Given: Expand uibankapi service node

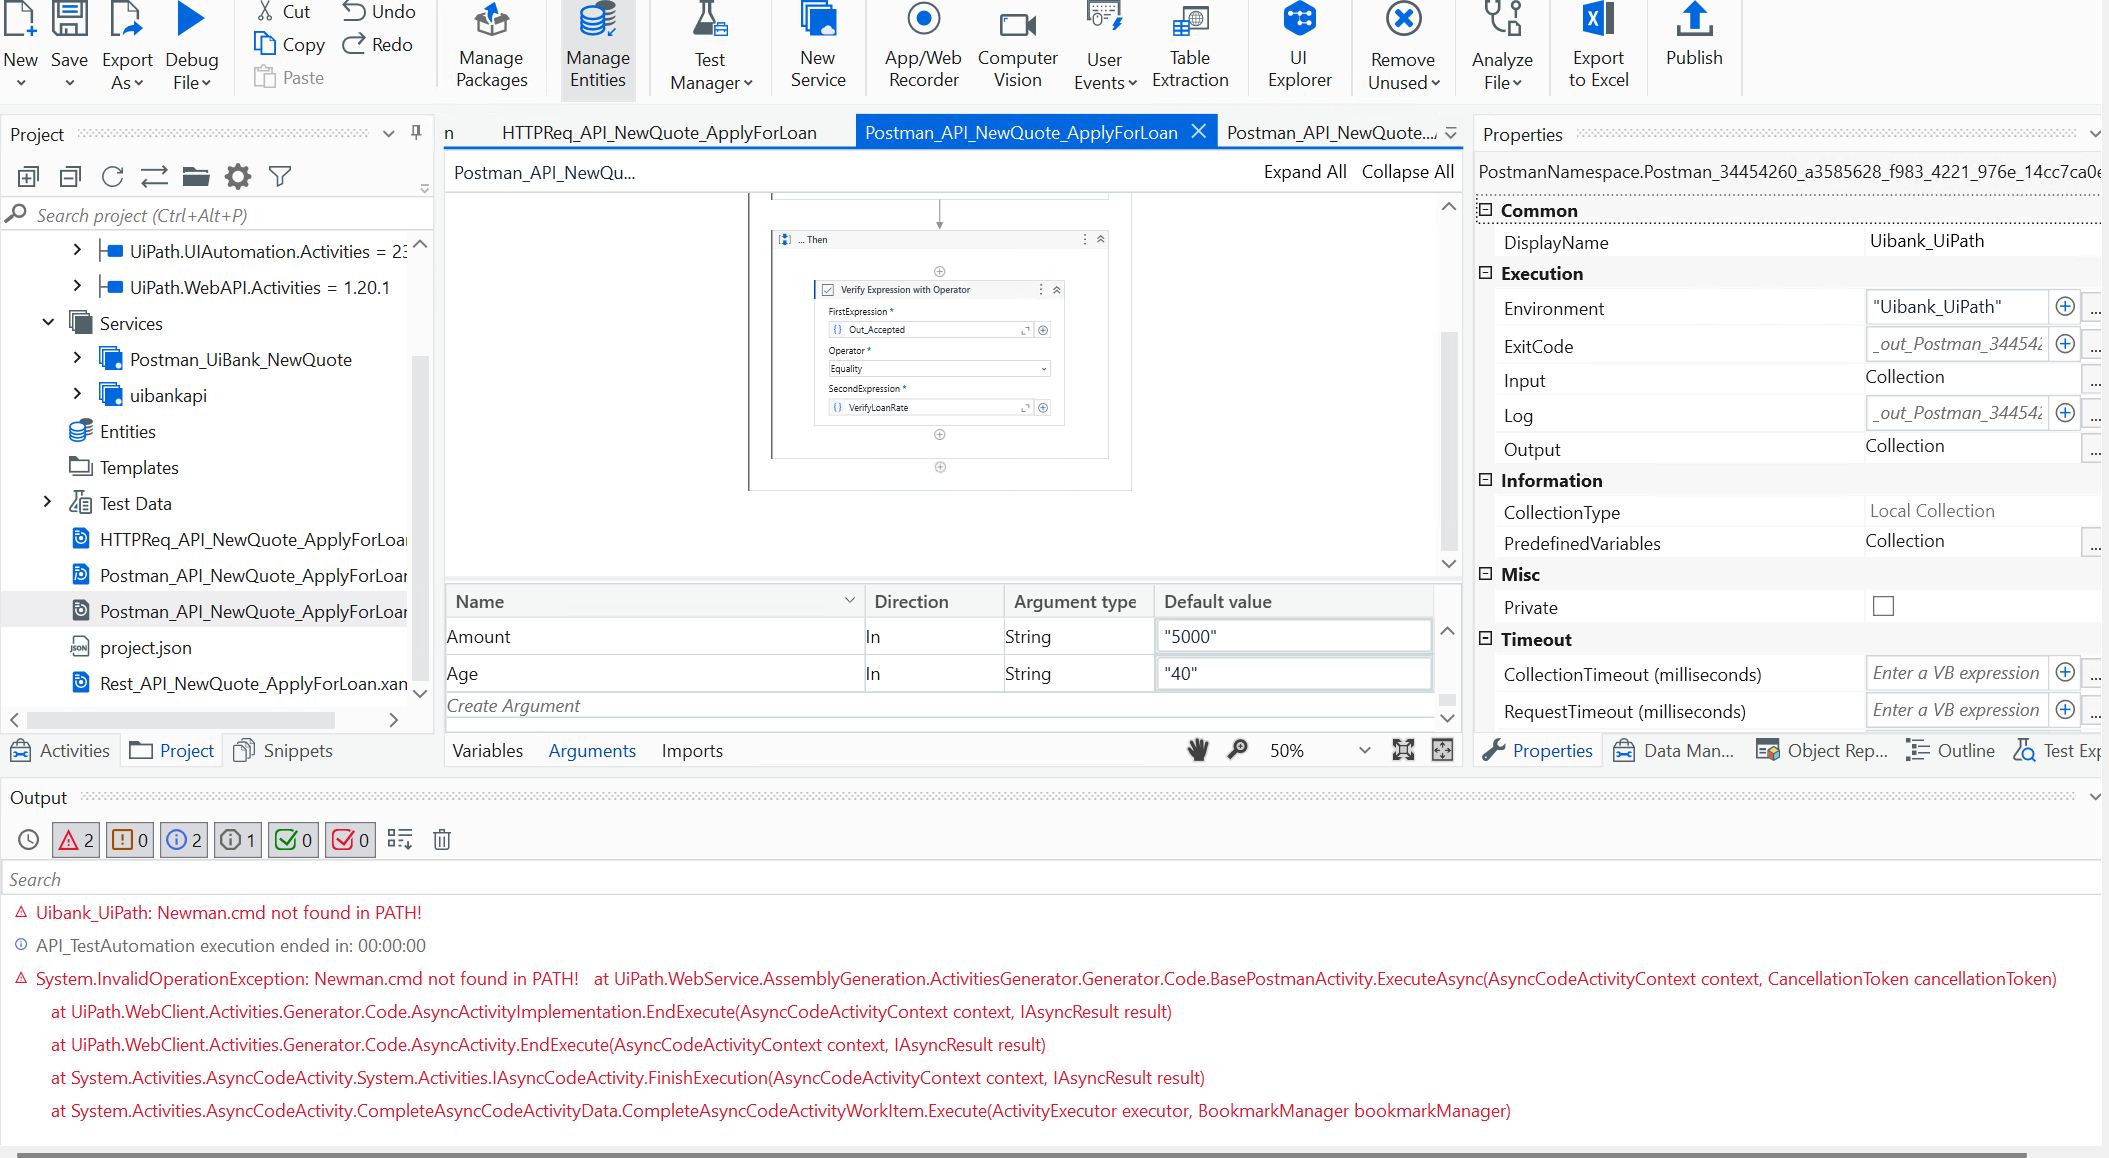Looking at the screenshot, I should tap(78, 395).
